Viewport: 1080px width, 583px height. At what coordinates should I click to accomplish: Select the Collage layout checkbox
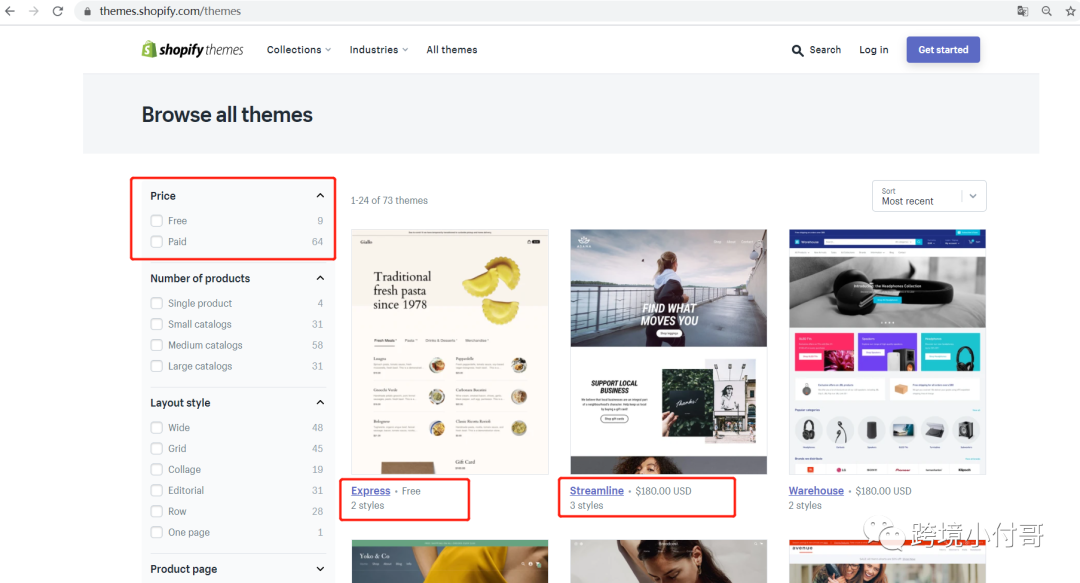[x=156, y=469]
